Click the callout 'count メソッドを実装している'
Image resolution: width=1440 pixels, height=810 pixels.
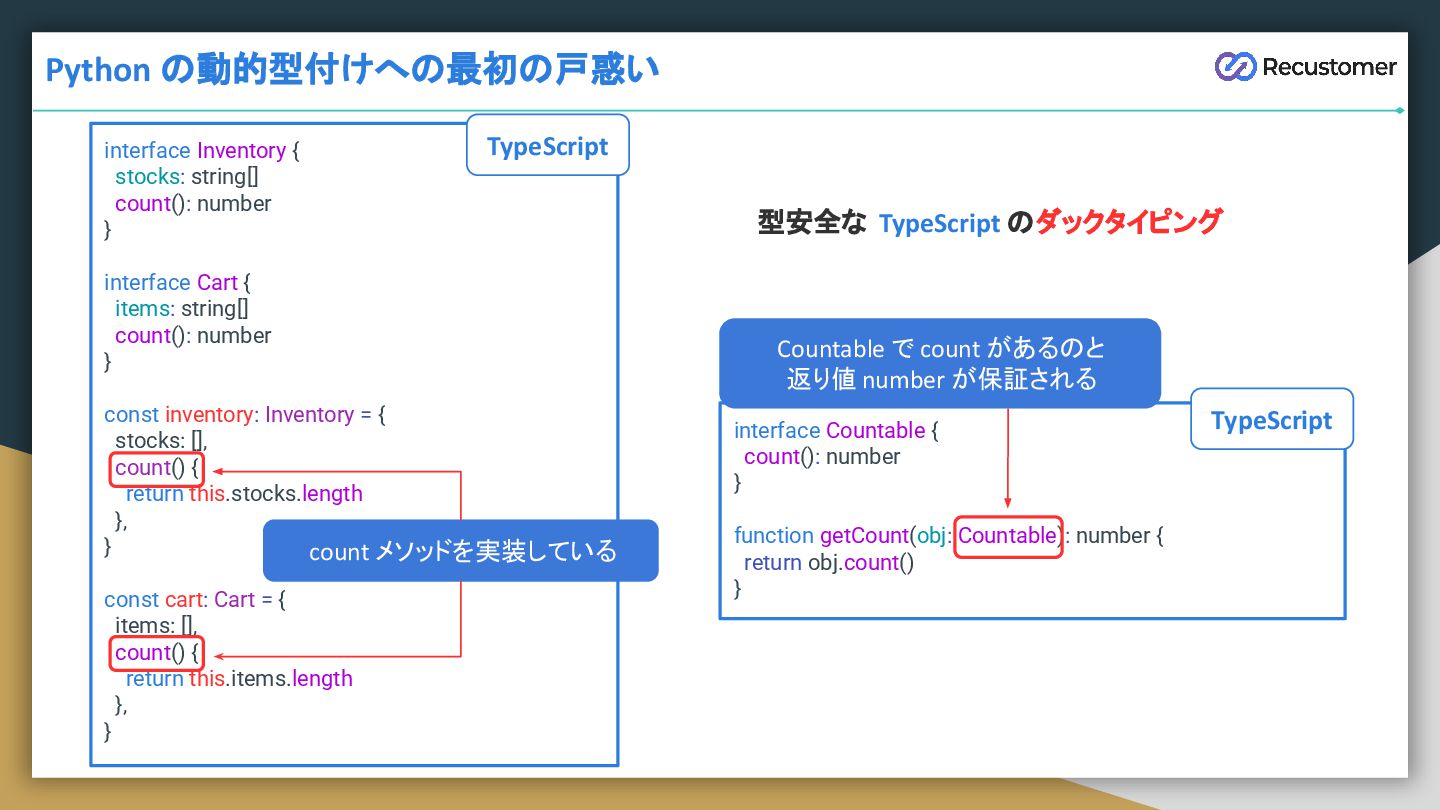point(461,551)
